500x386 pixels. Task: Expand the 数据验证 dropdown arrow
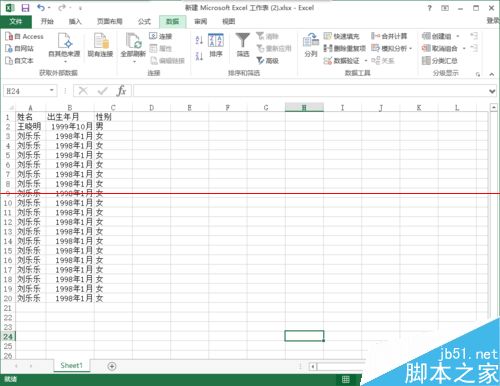point(366,61)
